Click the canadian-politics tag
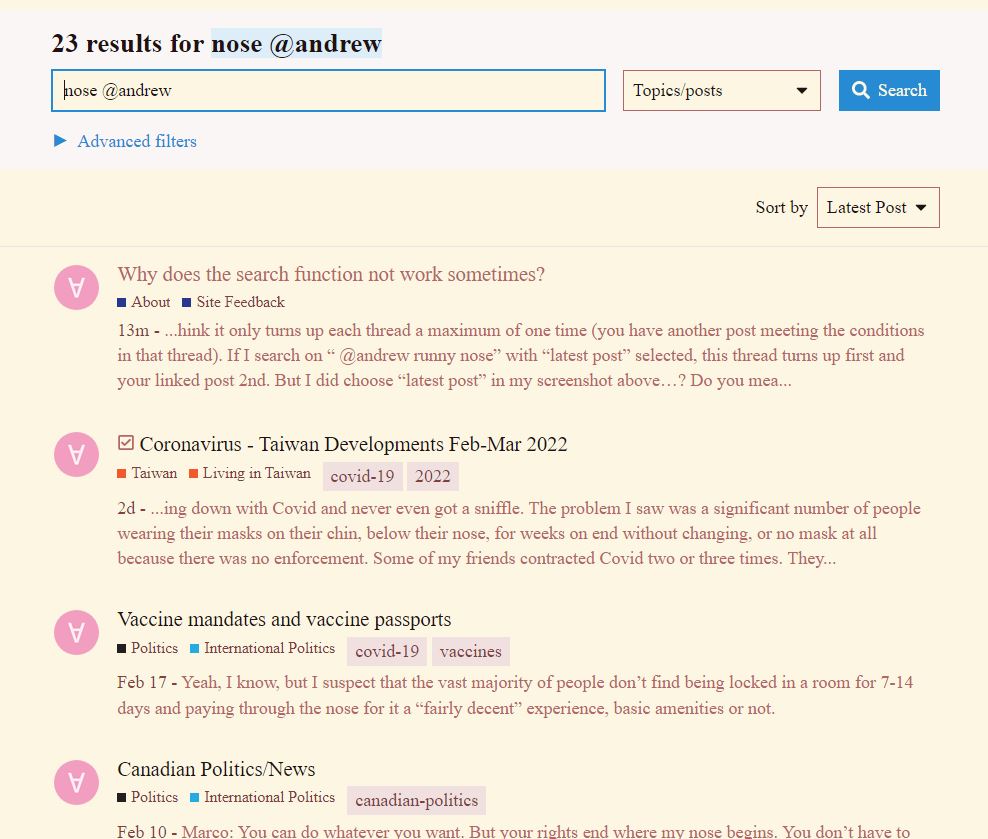Screen dimensions: 988x839 click(x=416, y=800)
